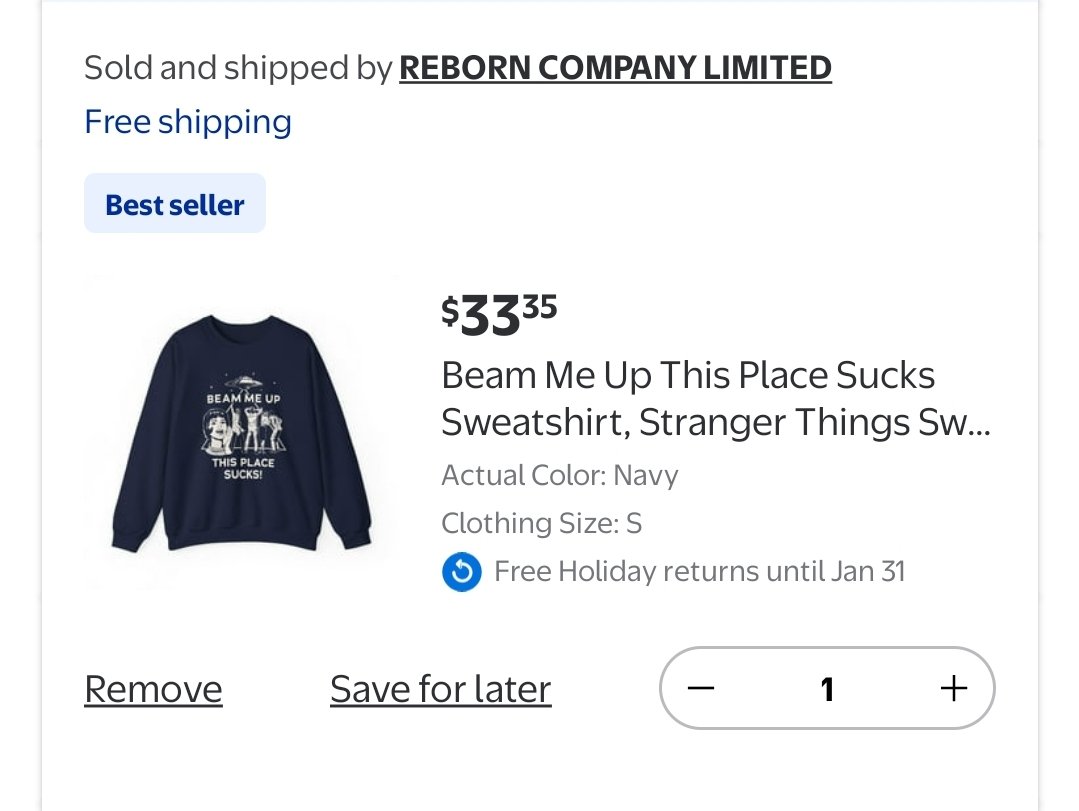Viewport: 1079px width, 811px height.
Task: Open the navy sweatshirt product thumbnail
Action: click(242, 433)
